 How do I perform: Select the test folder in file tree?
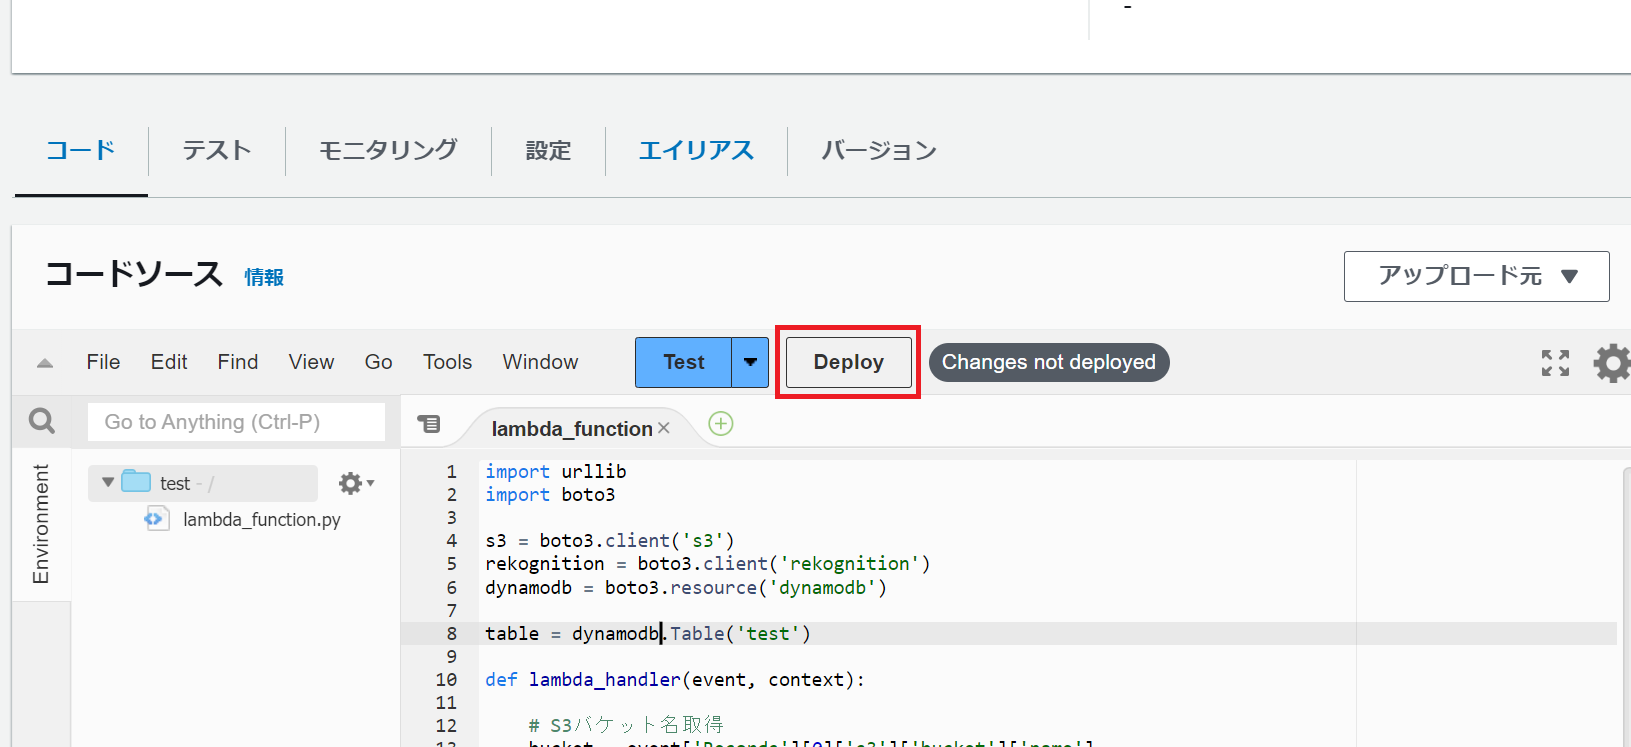pos(203,483)
